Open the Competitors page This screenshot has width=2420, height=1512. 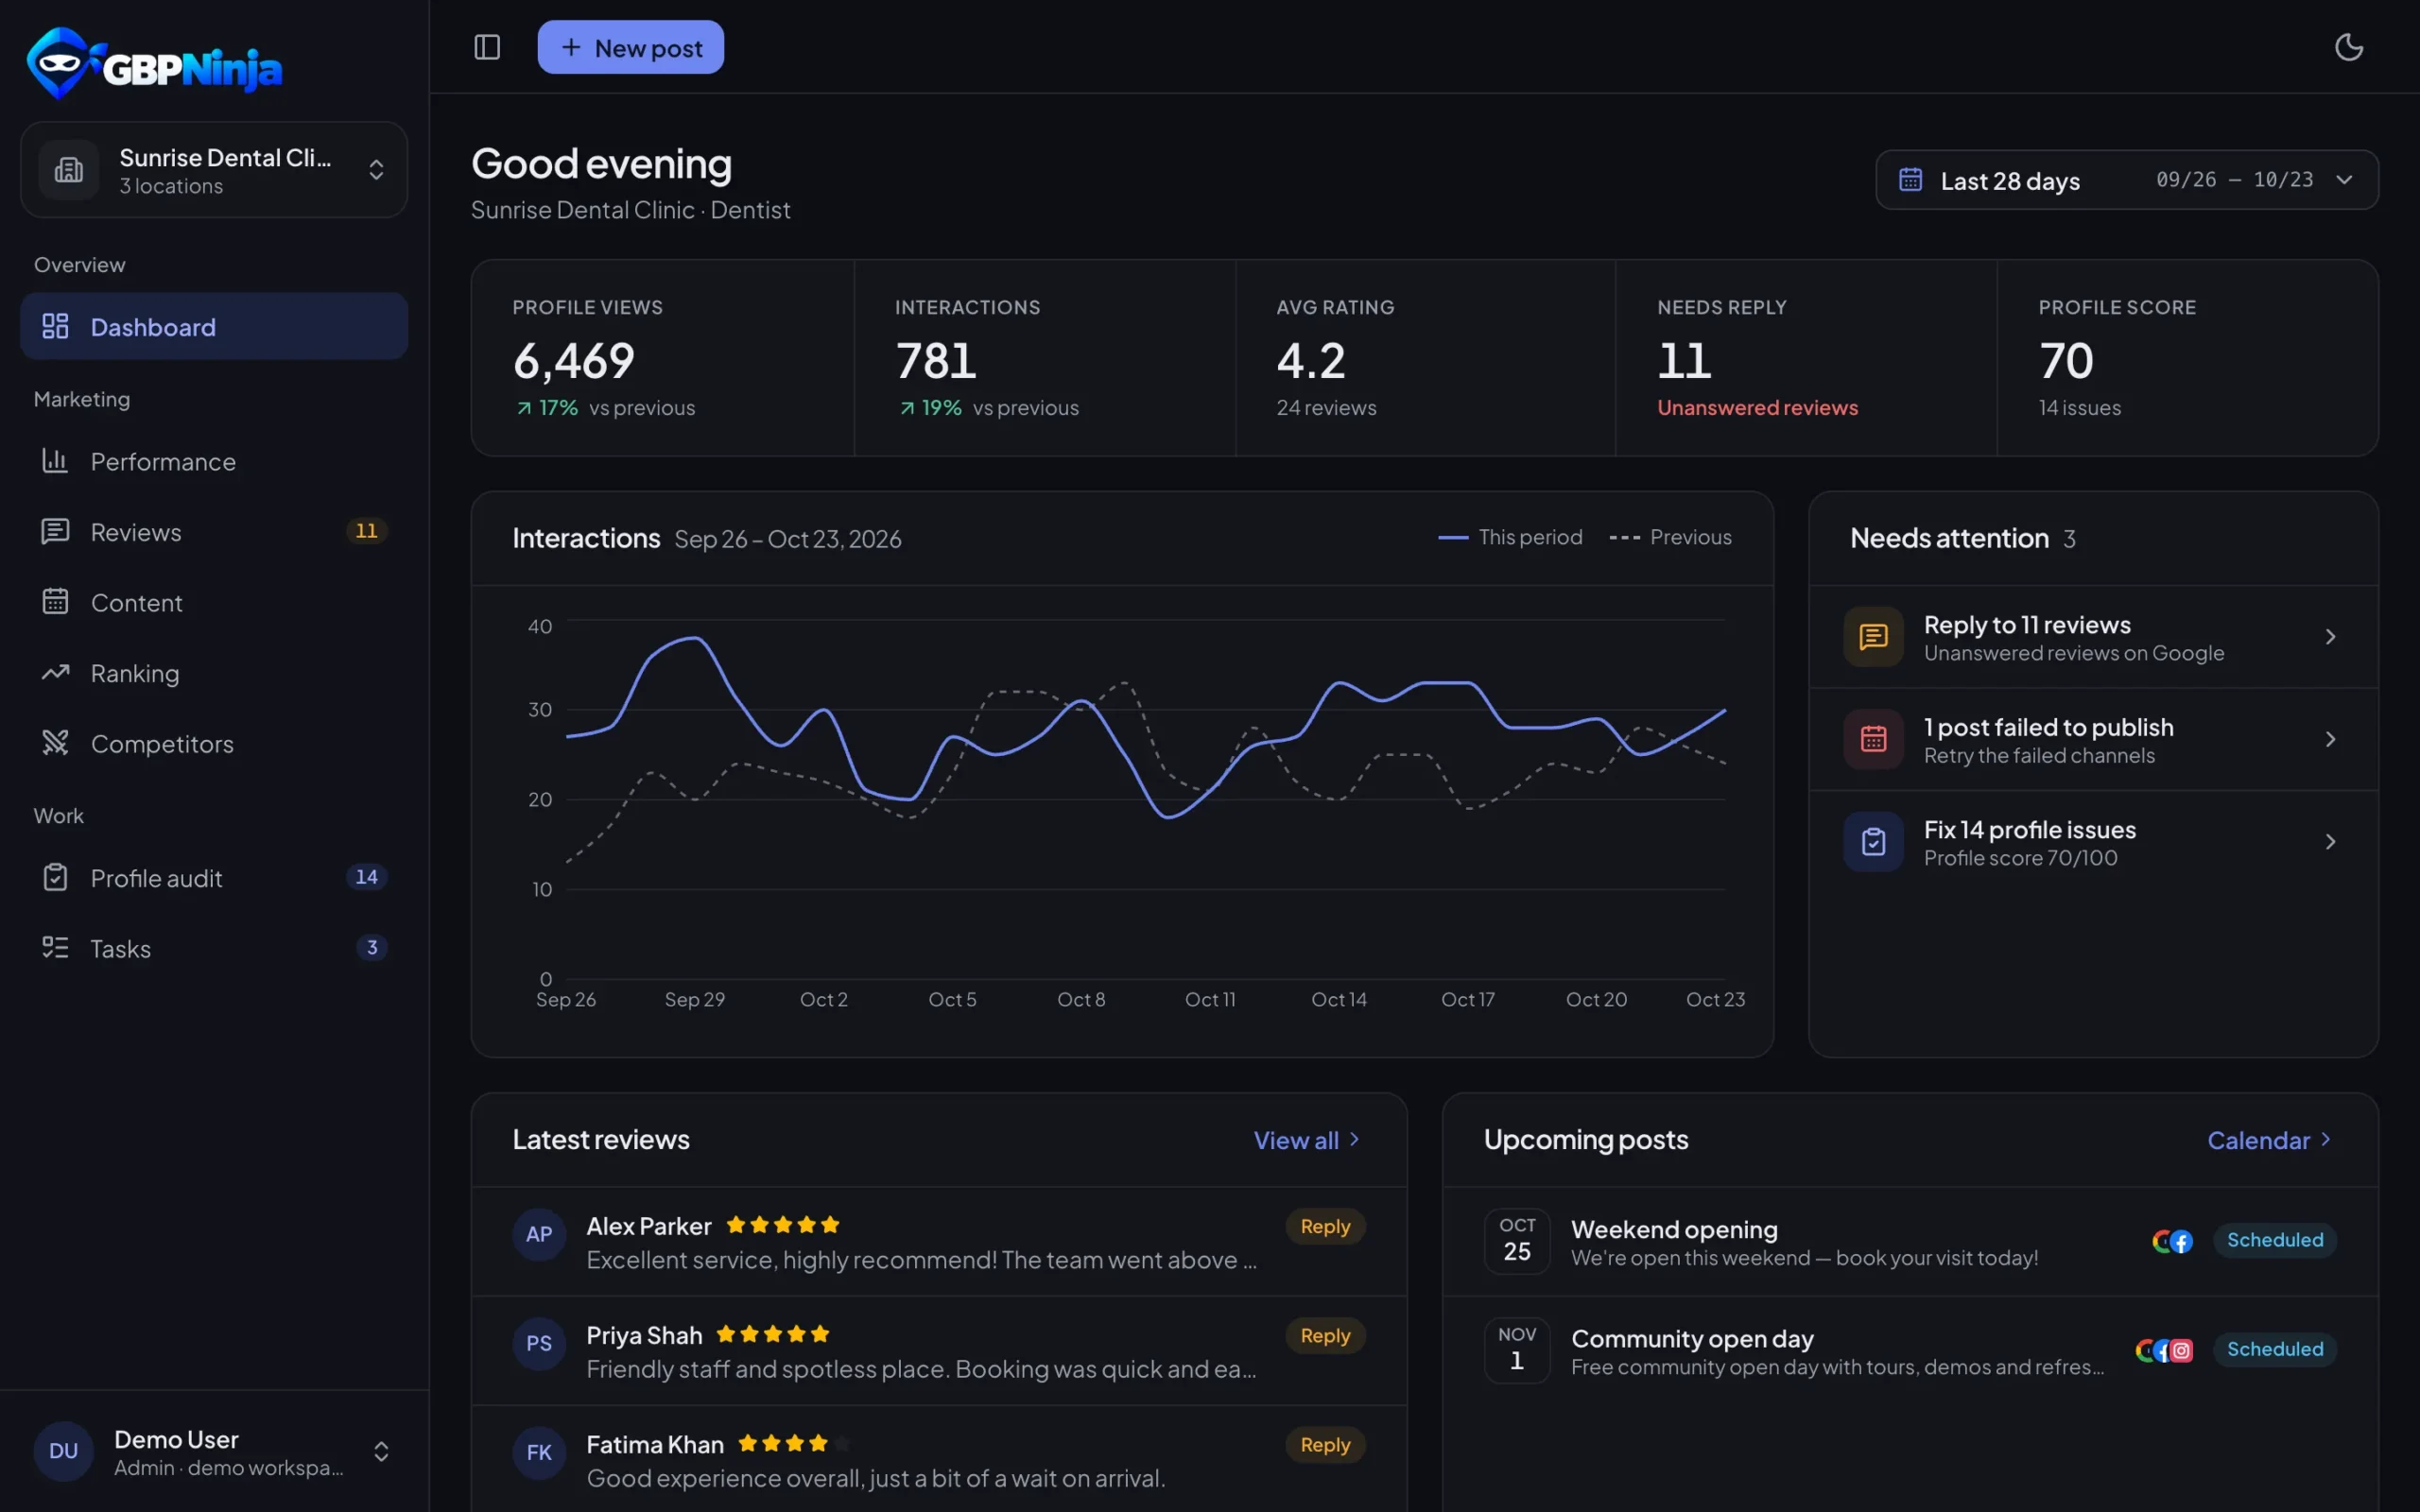click(x=214, y=743)
